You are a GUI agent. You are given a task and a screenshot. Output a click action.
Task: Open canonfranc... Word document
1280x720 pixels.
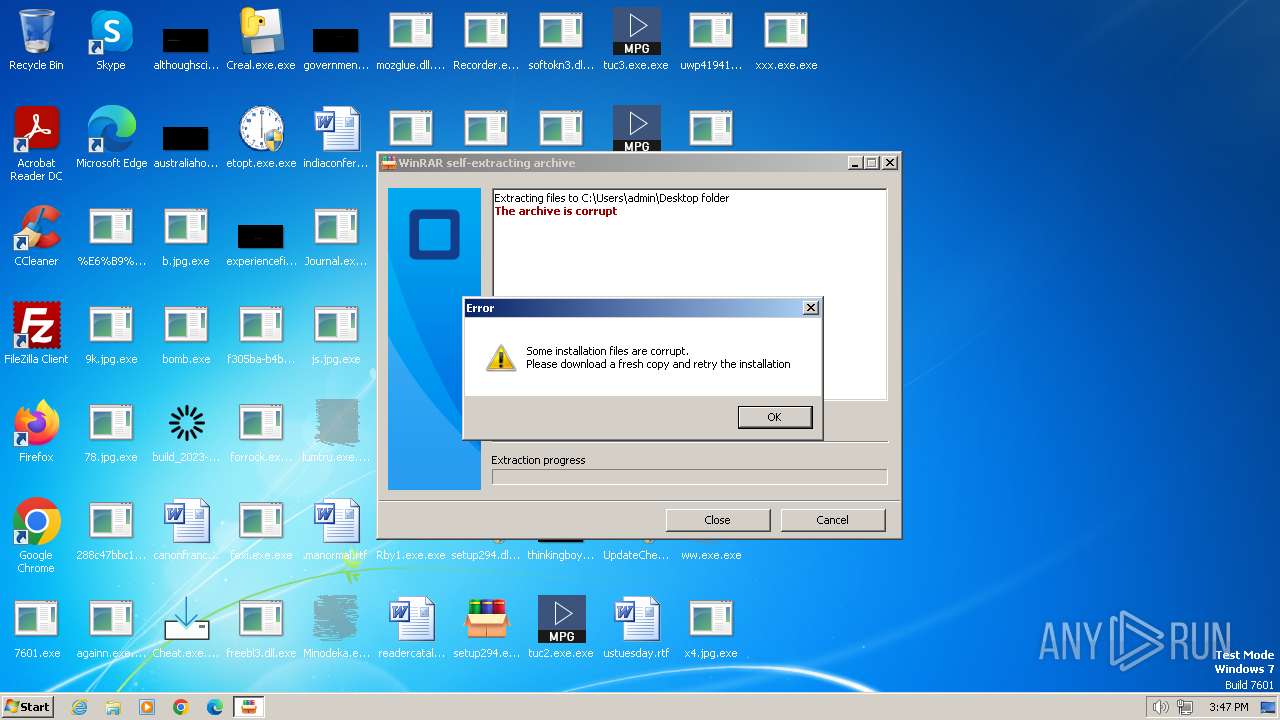click(186, 530)
